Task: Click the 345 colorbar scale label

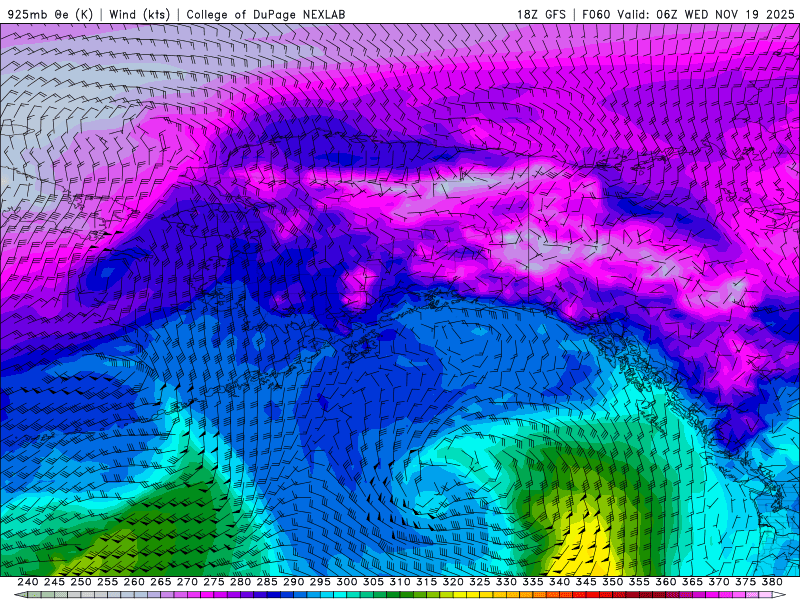Action: [586, 582]
